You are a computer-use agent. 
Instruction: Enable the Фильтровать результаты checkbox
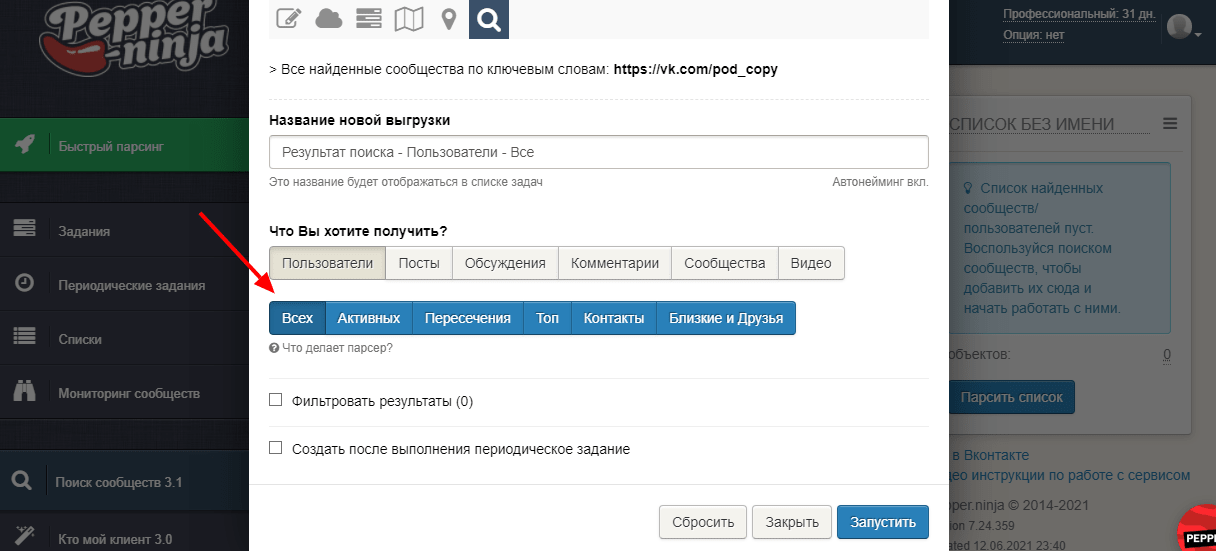(276, 401)
